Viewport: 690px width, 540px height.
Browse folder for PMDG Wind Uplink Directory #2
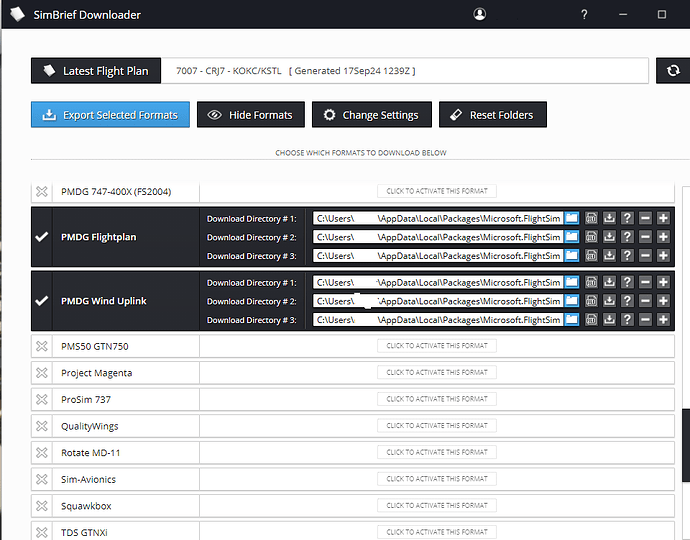tap(572, 301)
